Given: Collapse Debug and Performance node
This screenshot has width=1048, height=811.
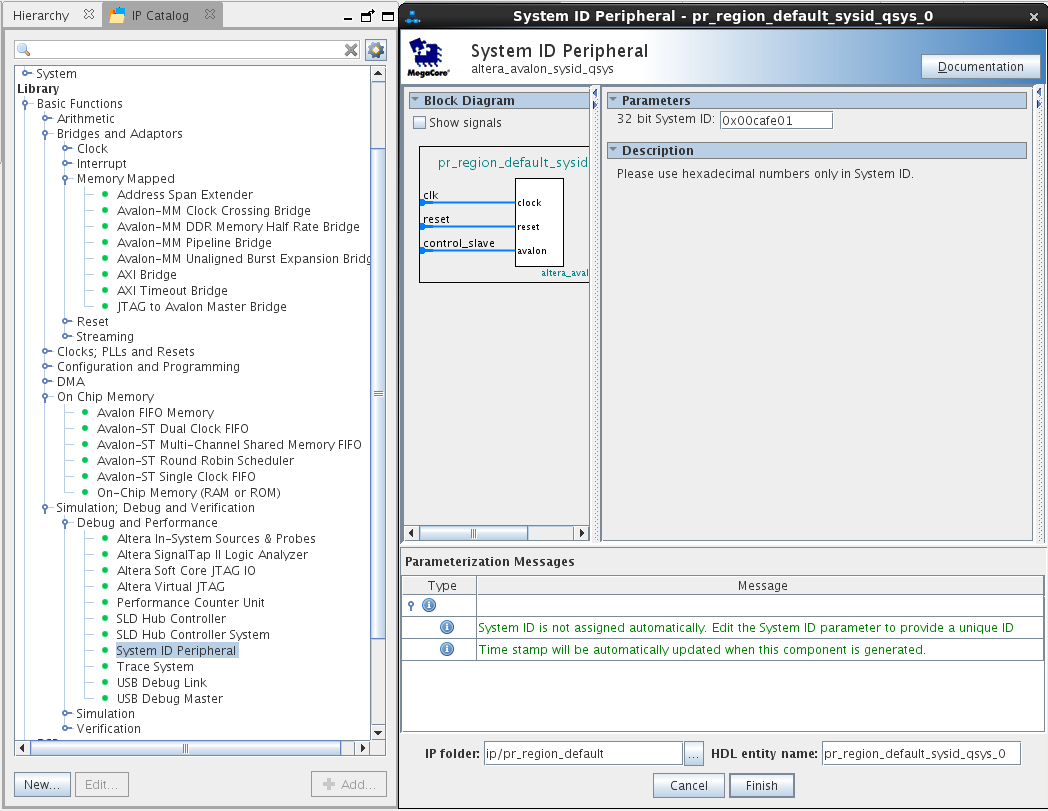Looking at the screenshot, I should point(66,523).
